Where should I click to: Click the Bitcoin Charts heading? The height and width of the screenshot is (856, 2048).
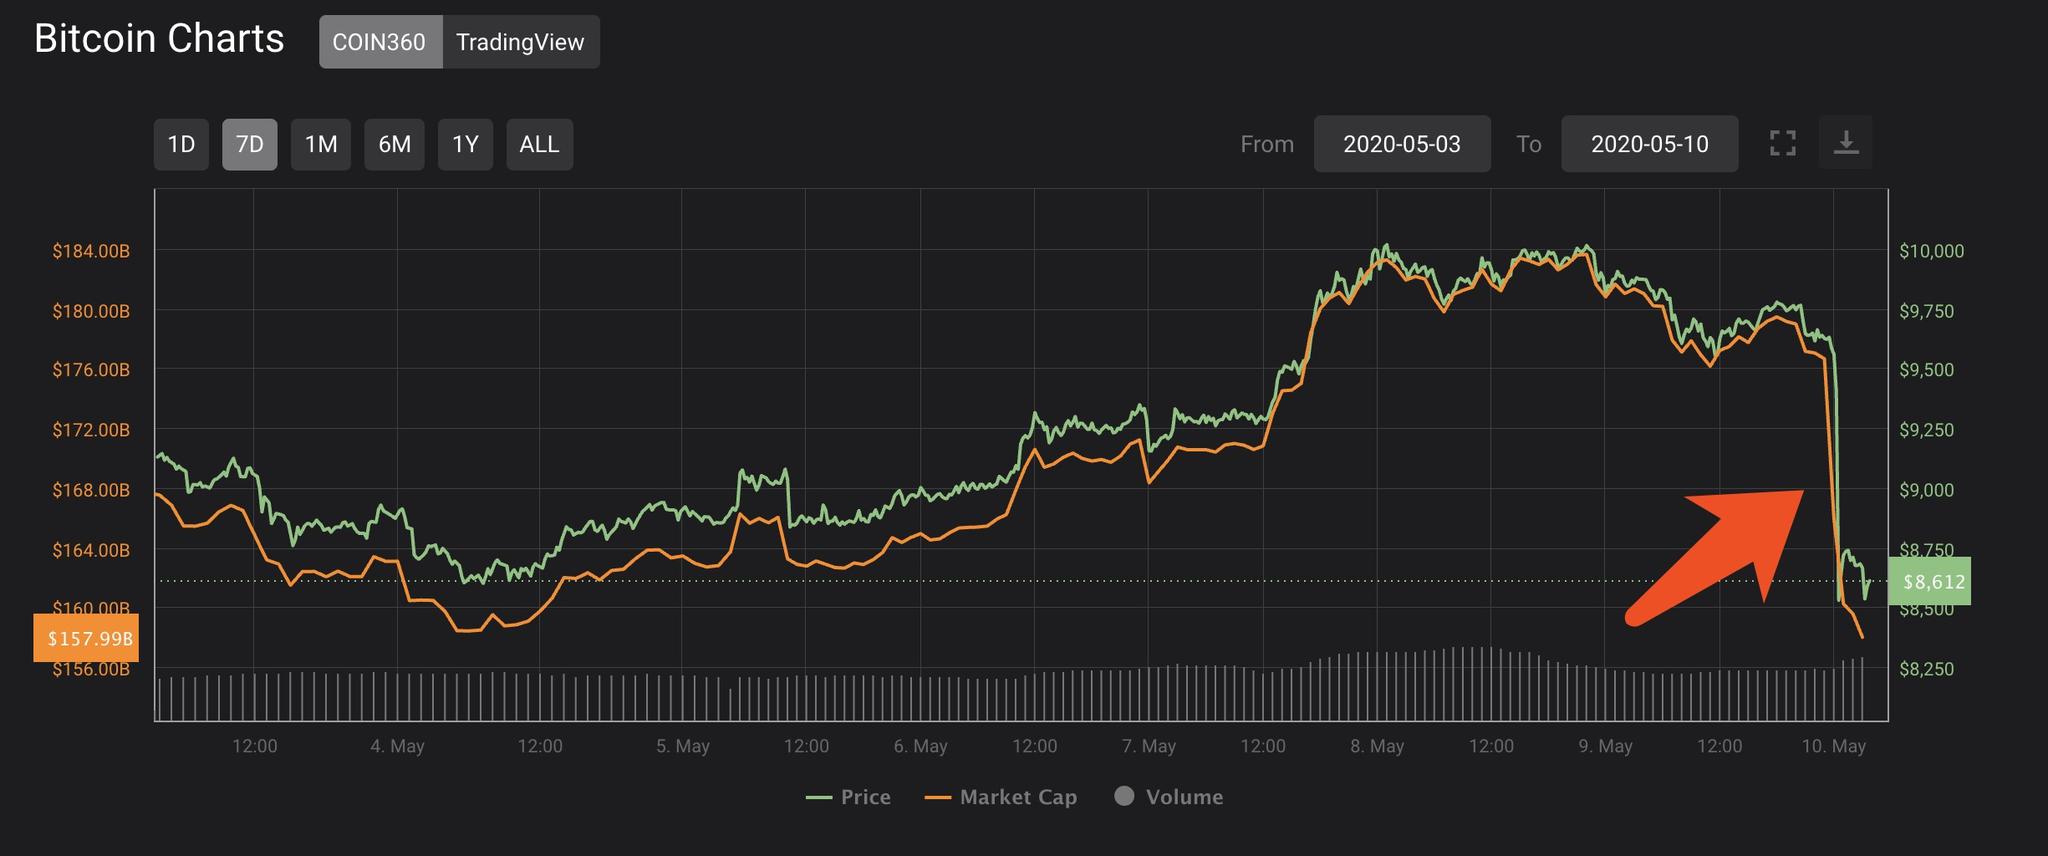pos(159,39)
